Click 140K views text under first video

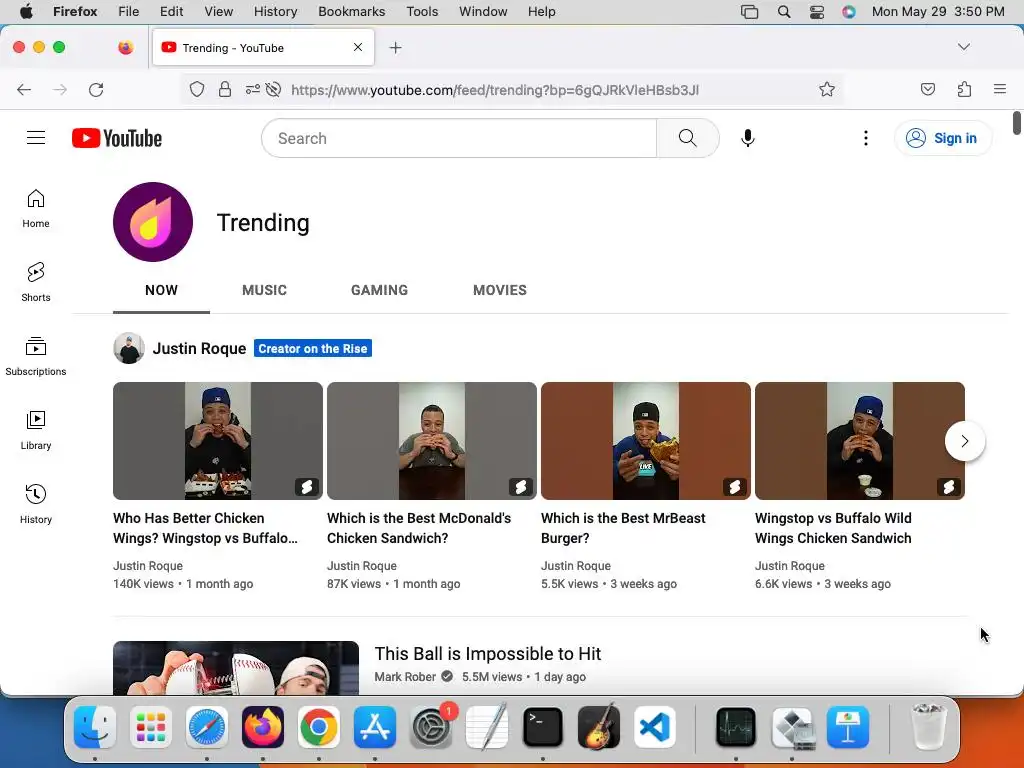[143, 584]
